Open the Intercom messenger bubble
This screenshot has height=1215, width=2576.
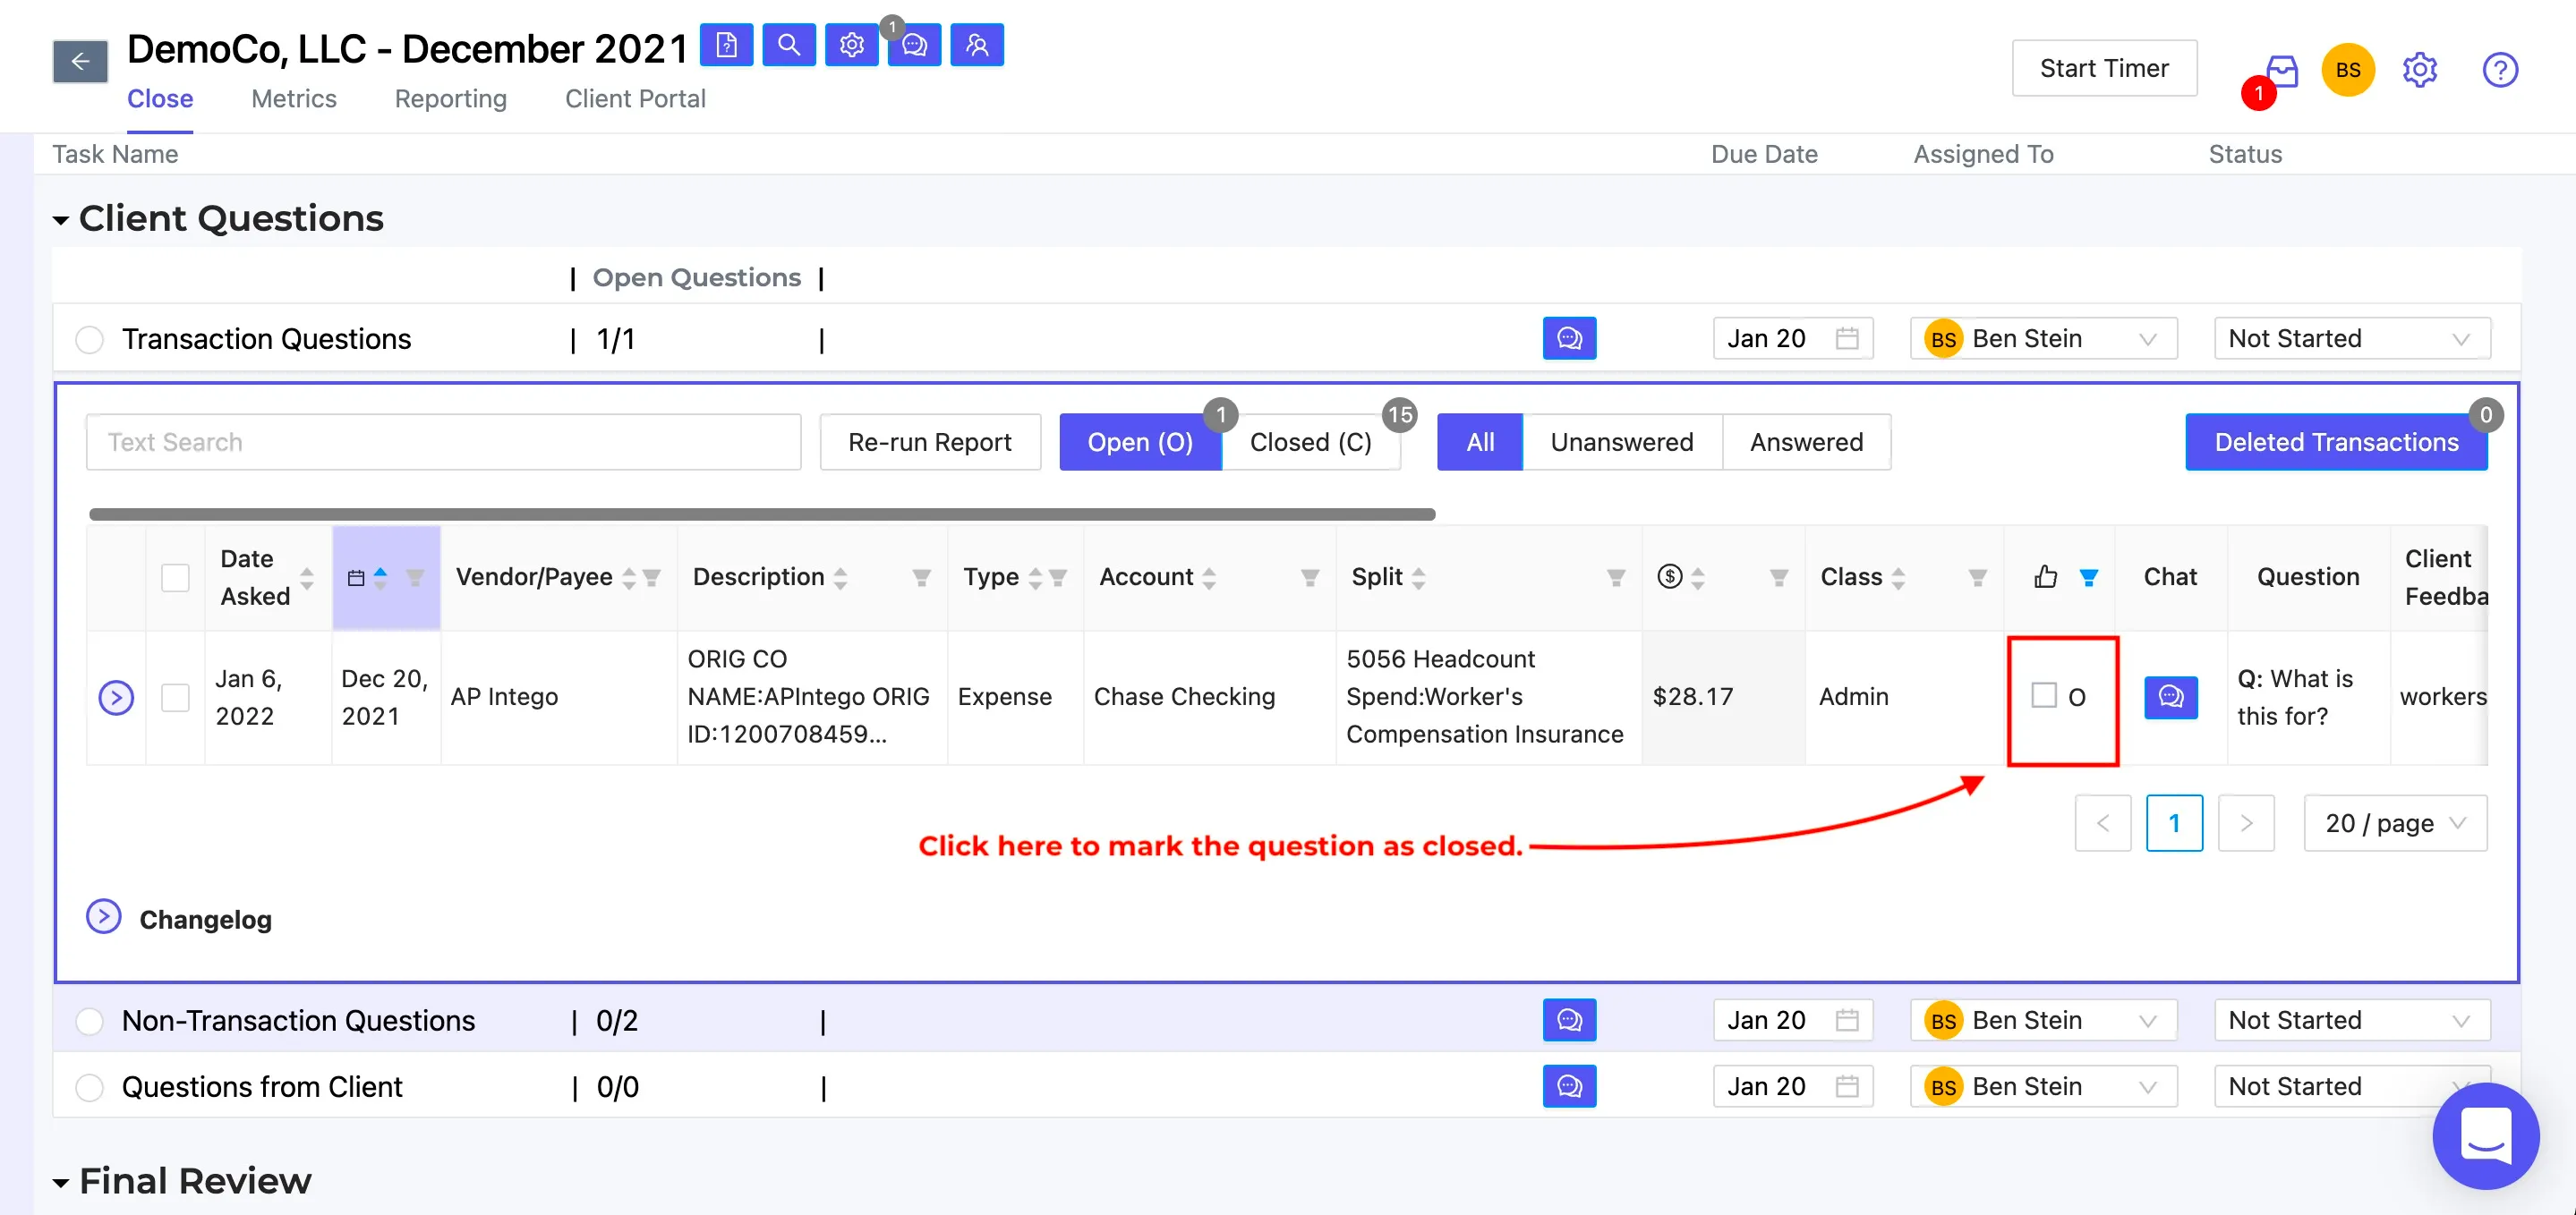coord(2486,1135)
